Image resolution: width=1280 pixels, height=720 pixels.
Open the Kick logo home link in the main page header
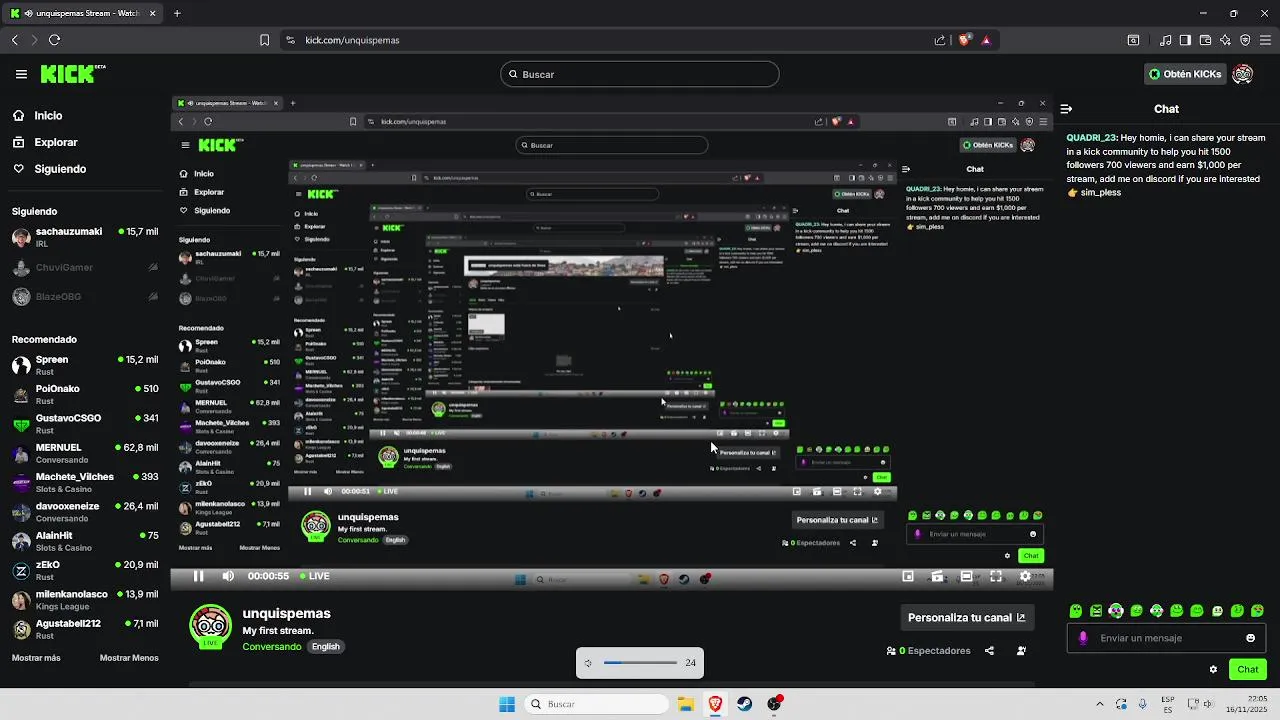[72, 74]
